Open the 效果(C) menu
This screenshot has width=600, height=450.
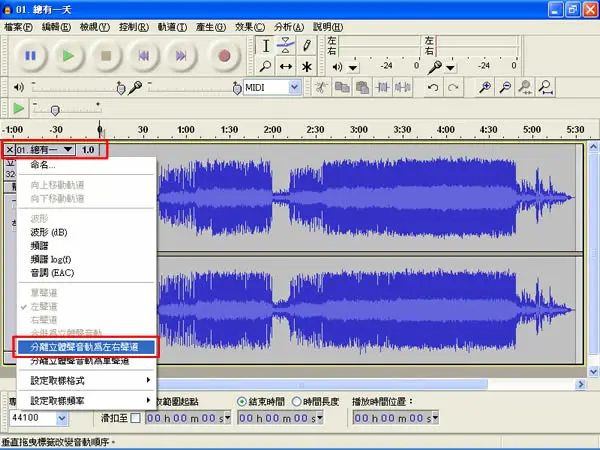click(x=249, y=27)
